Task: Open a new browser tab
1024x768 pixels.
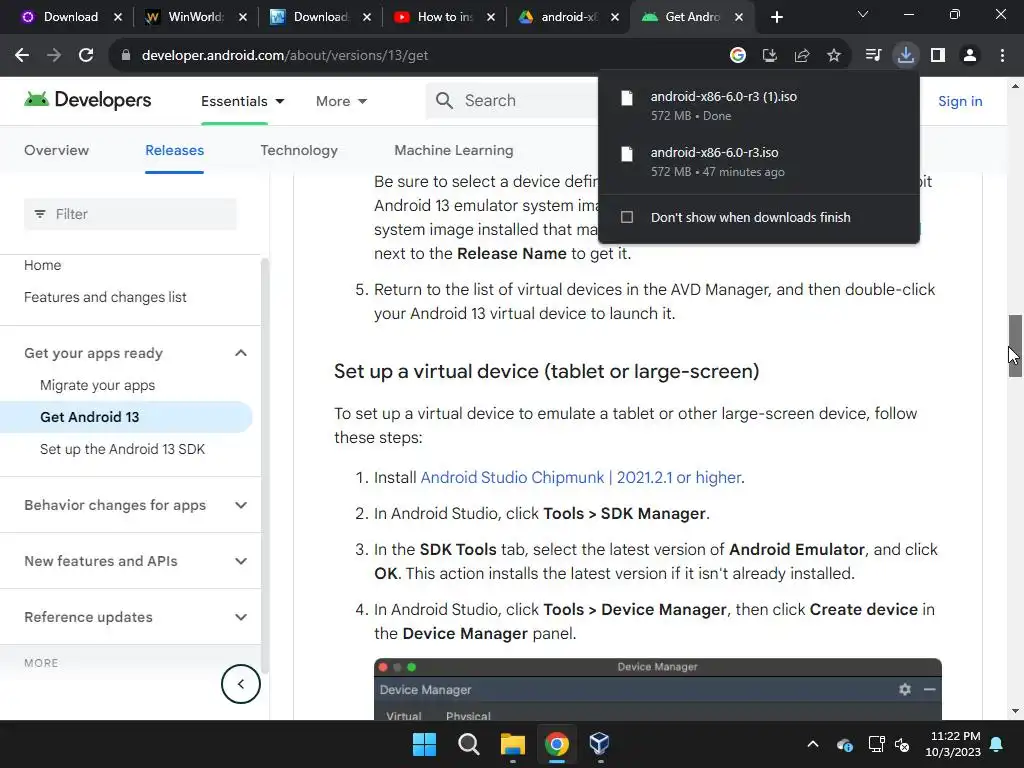Action: click(x=776, y=17)
